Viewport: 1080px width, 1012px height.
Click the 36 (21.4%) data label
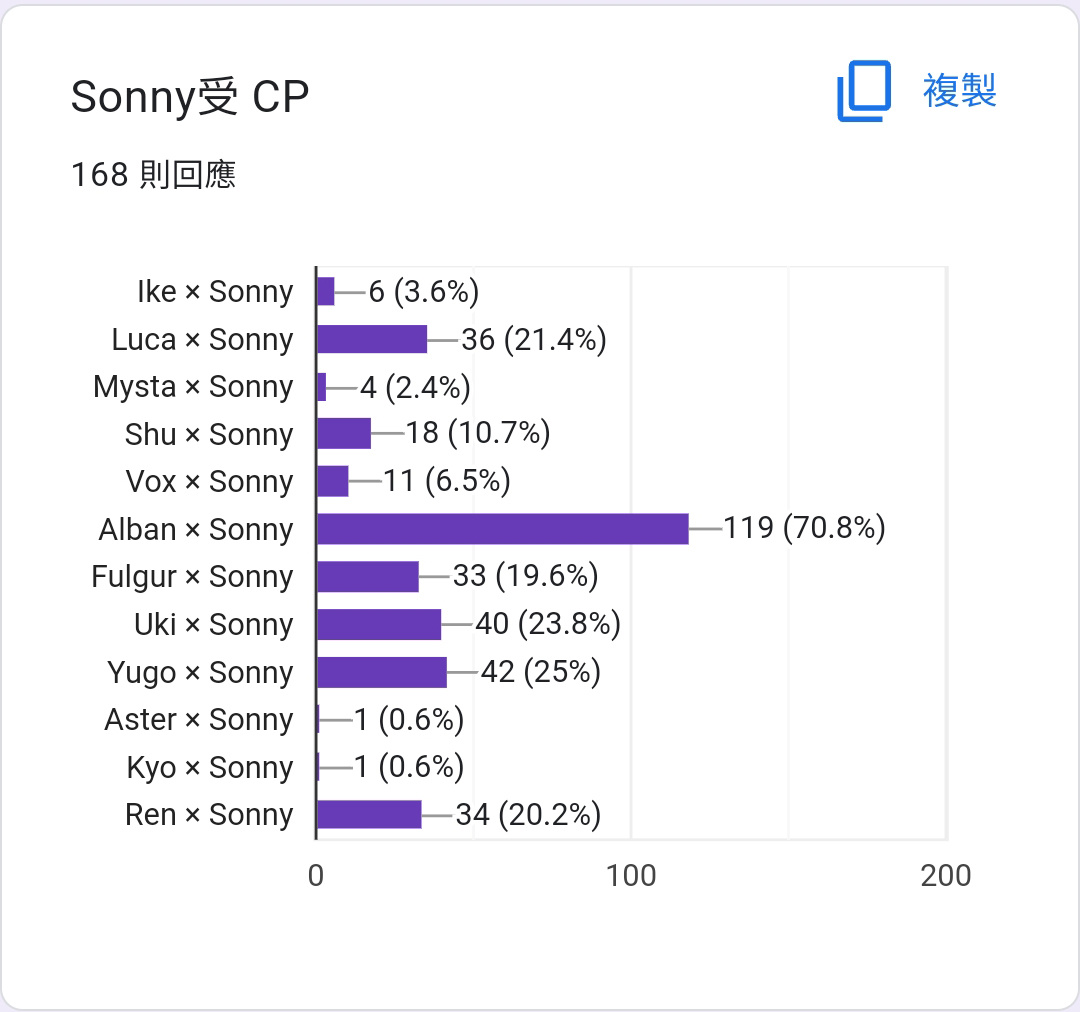coord(534,340)
